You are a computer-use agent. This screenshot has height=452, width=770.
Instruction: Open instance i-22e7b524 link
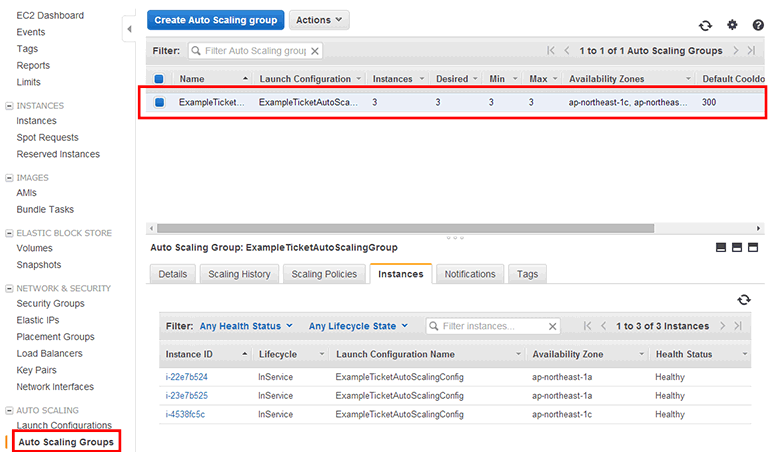coord(186,377)
